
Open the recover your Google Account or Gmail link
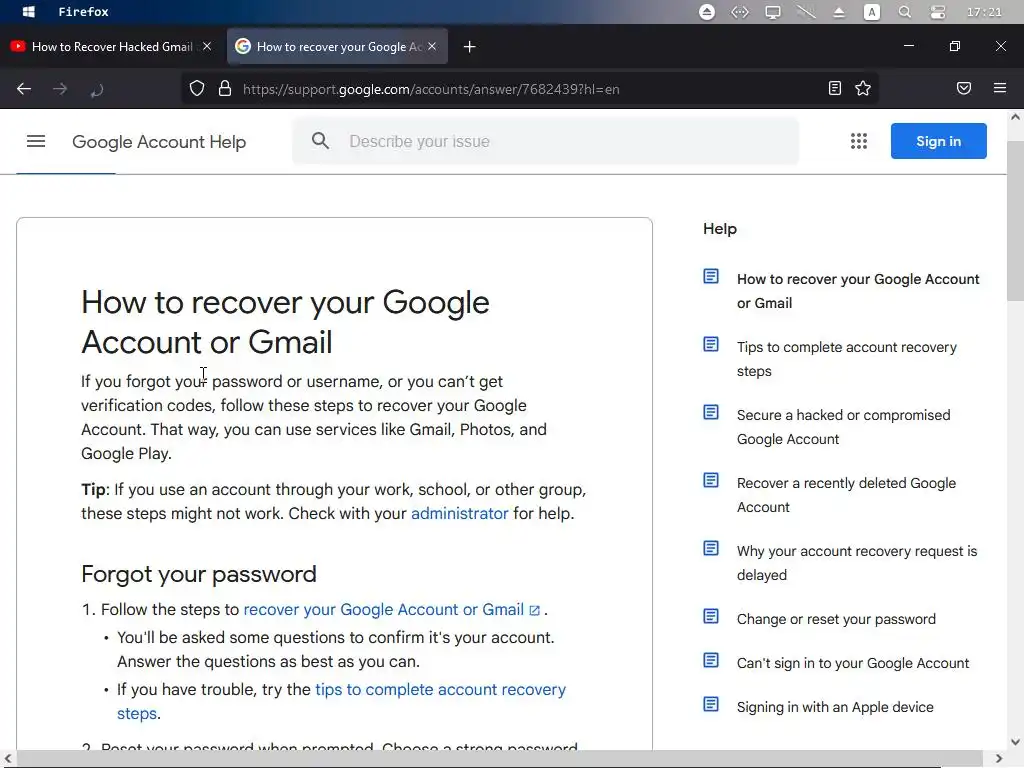click(391, 609)
